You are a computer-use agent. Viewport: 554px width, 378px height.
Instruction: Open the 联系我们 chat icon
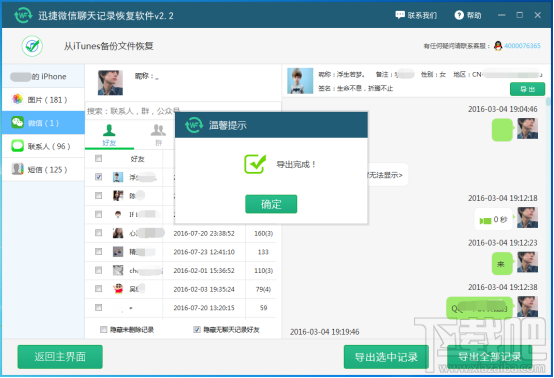[x=400, y=15]
